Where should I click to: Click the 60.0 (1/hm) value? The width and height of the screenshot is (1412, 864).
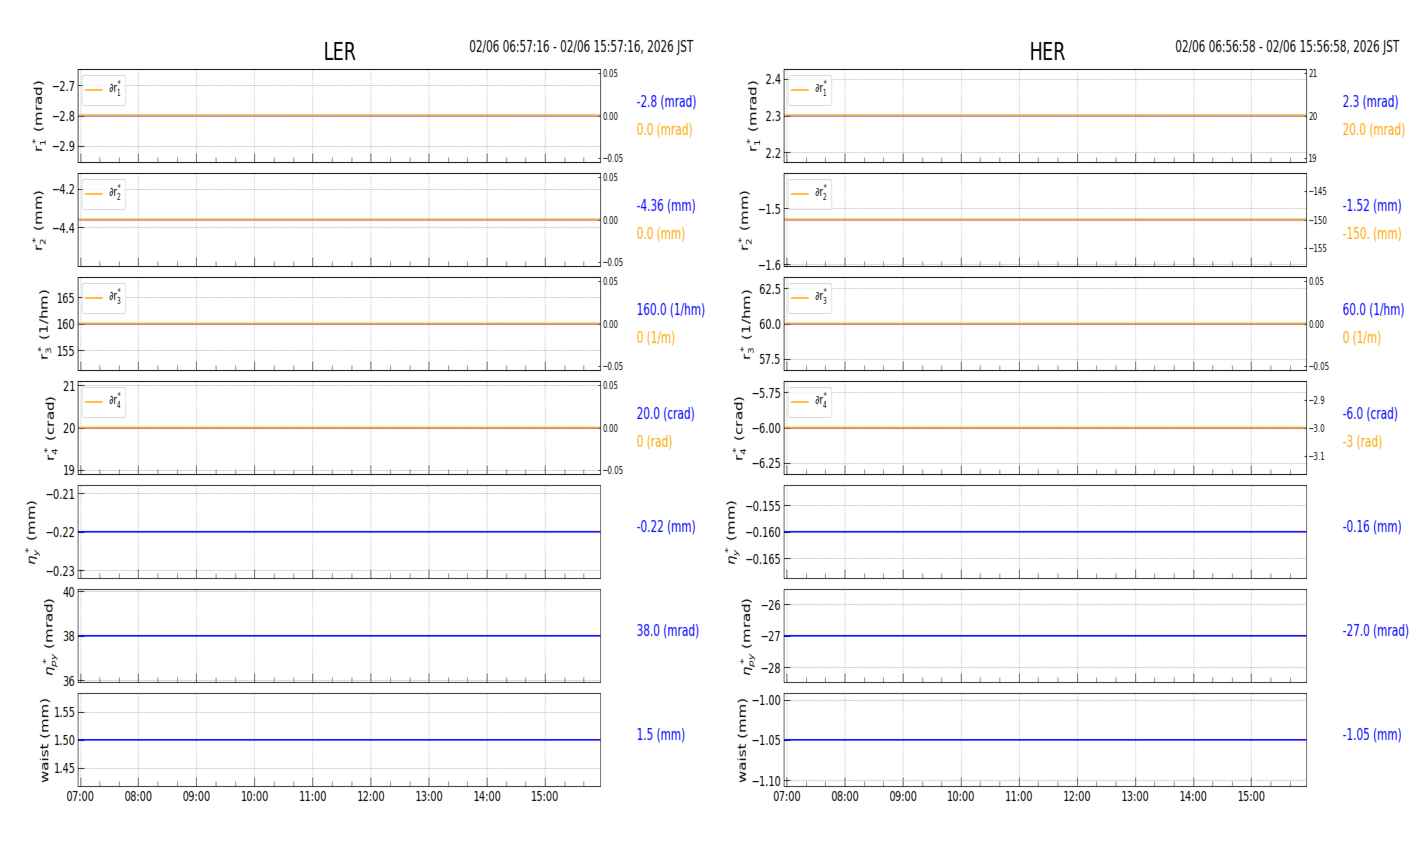1373,310
